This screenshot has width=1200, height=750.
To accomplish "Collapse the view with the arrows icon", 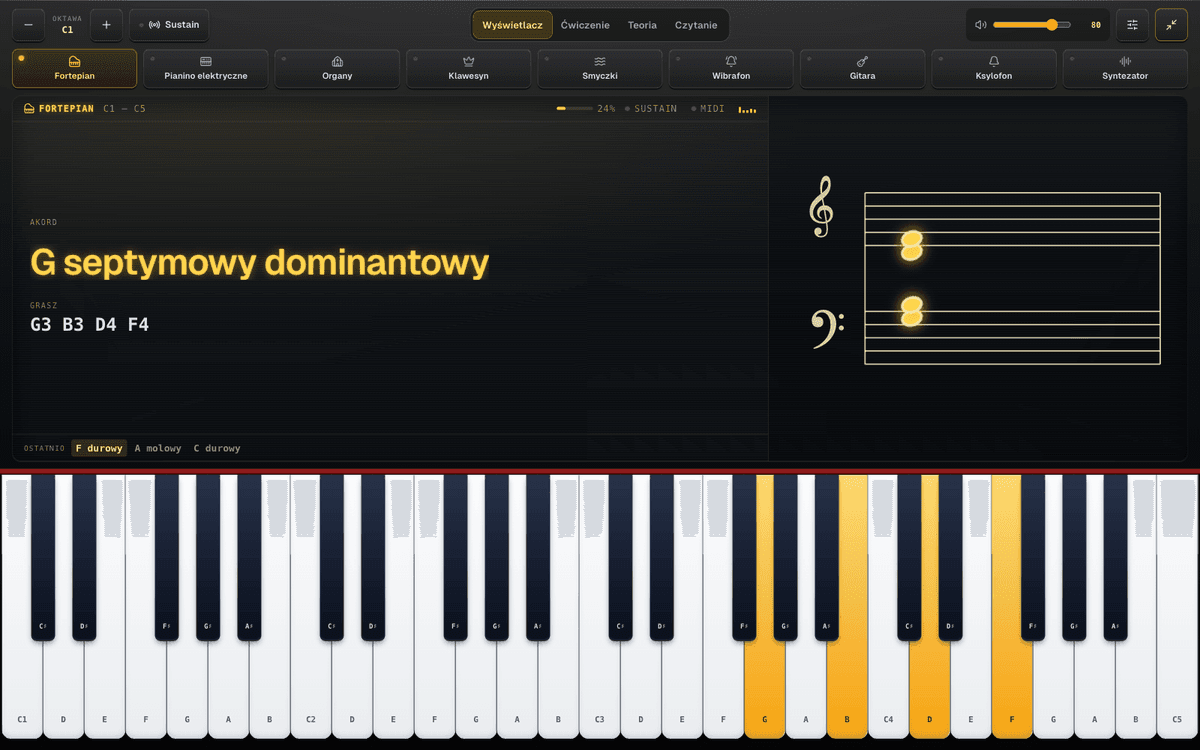I will pos(1171,25).
